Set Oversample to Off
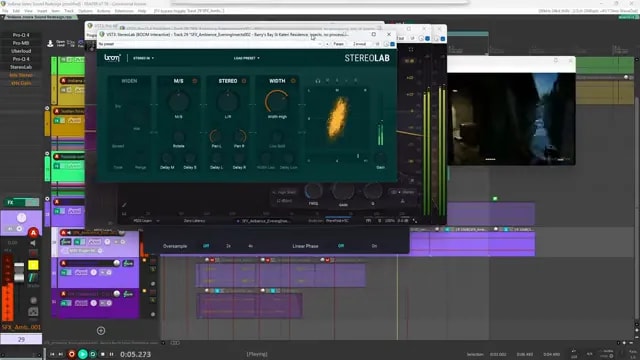640x360 pixels. (x=206, y=246)
